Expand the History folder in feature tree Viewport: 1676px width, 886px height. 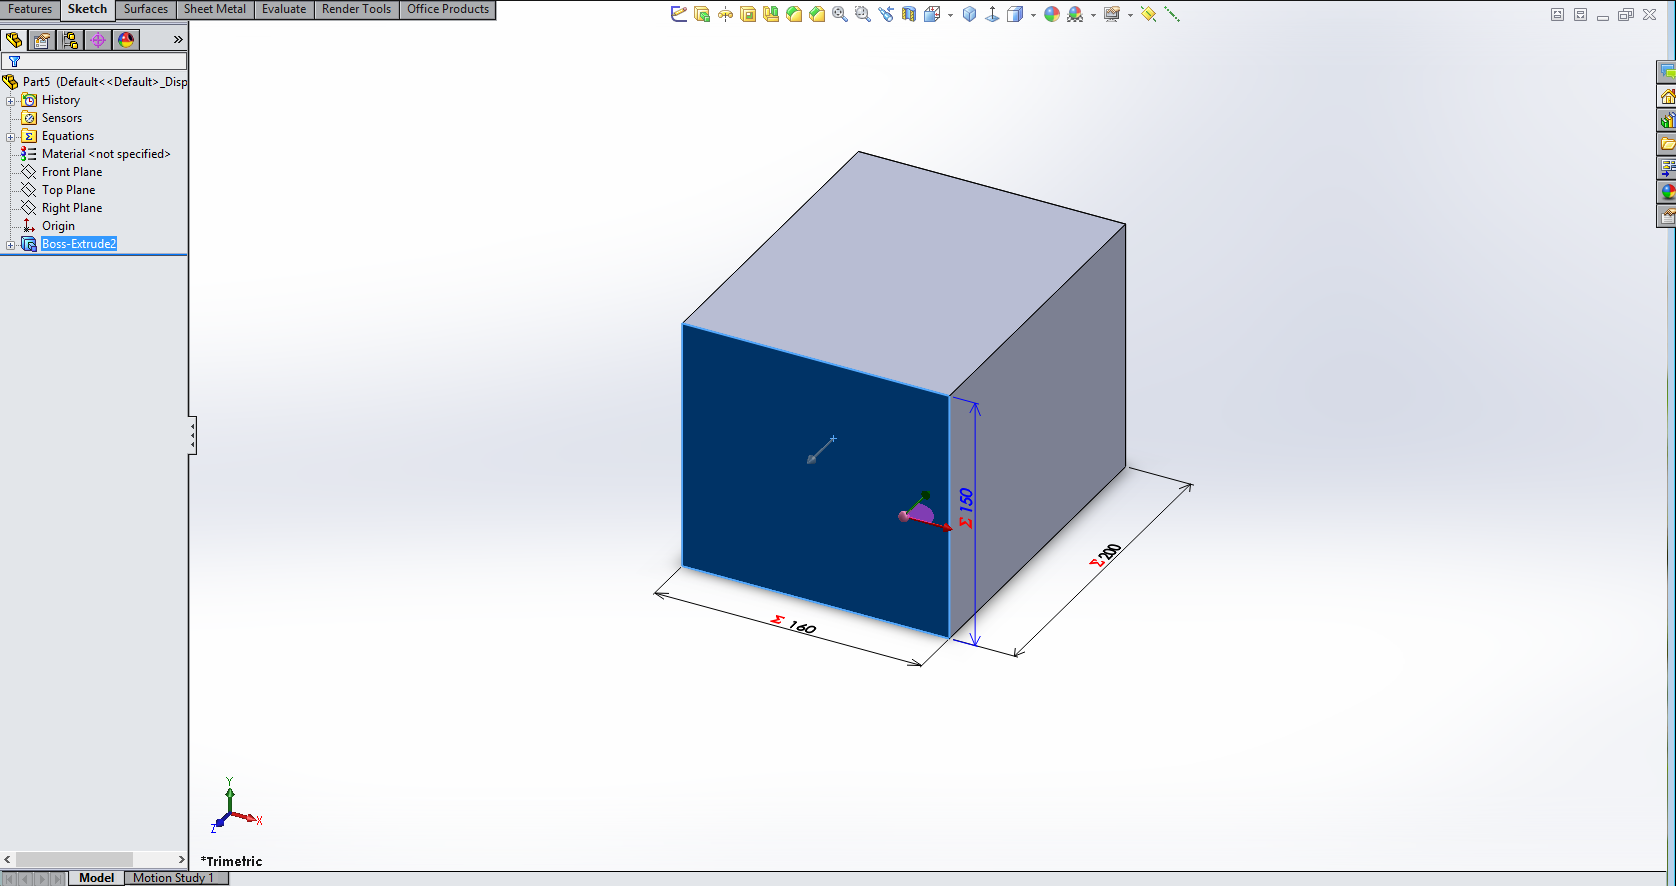click(11, 101)
